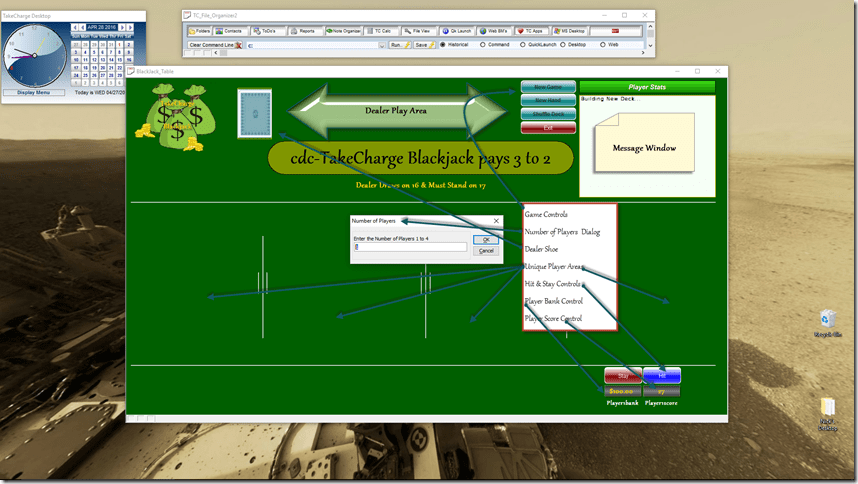Click the Run button
858x484 pixels.
pos(400,45)
